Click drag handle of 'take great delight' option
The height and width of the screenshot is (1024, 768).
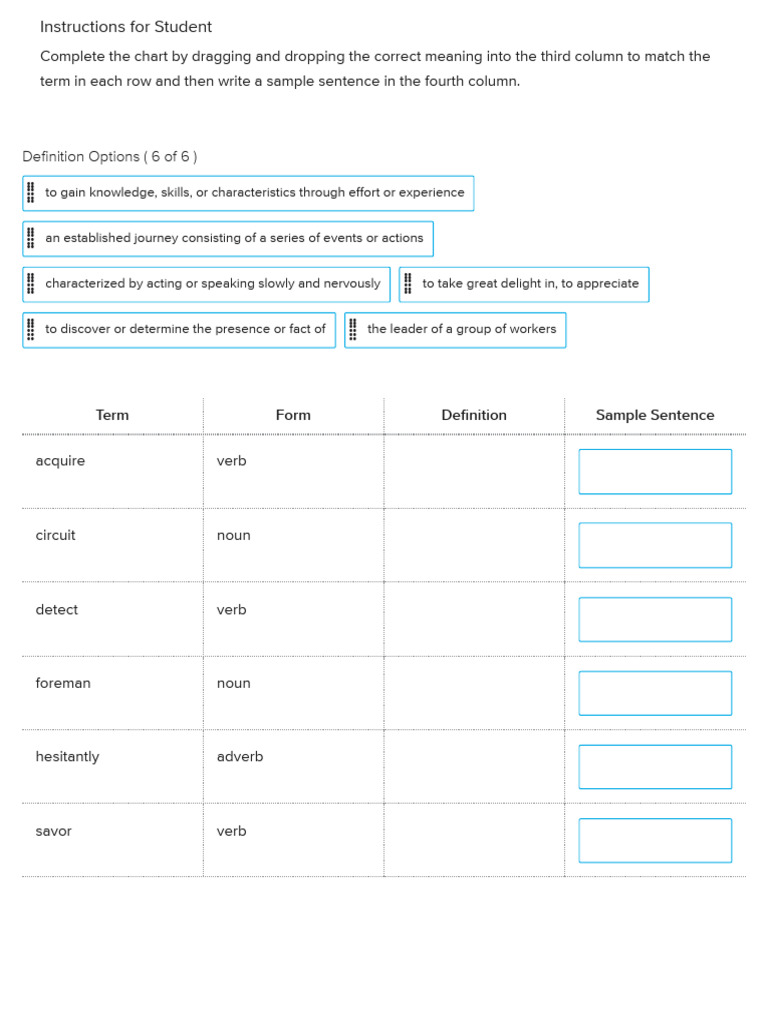[x=408, y=284]
